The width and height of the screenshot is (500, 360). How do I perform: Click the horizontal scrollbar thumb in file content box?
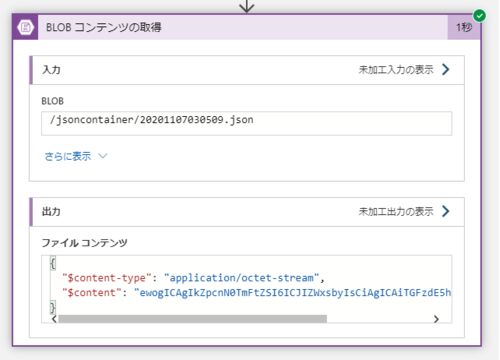(193, 319)
